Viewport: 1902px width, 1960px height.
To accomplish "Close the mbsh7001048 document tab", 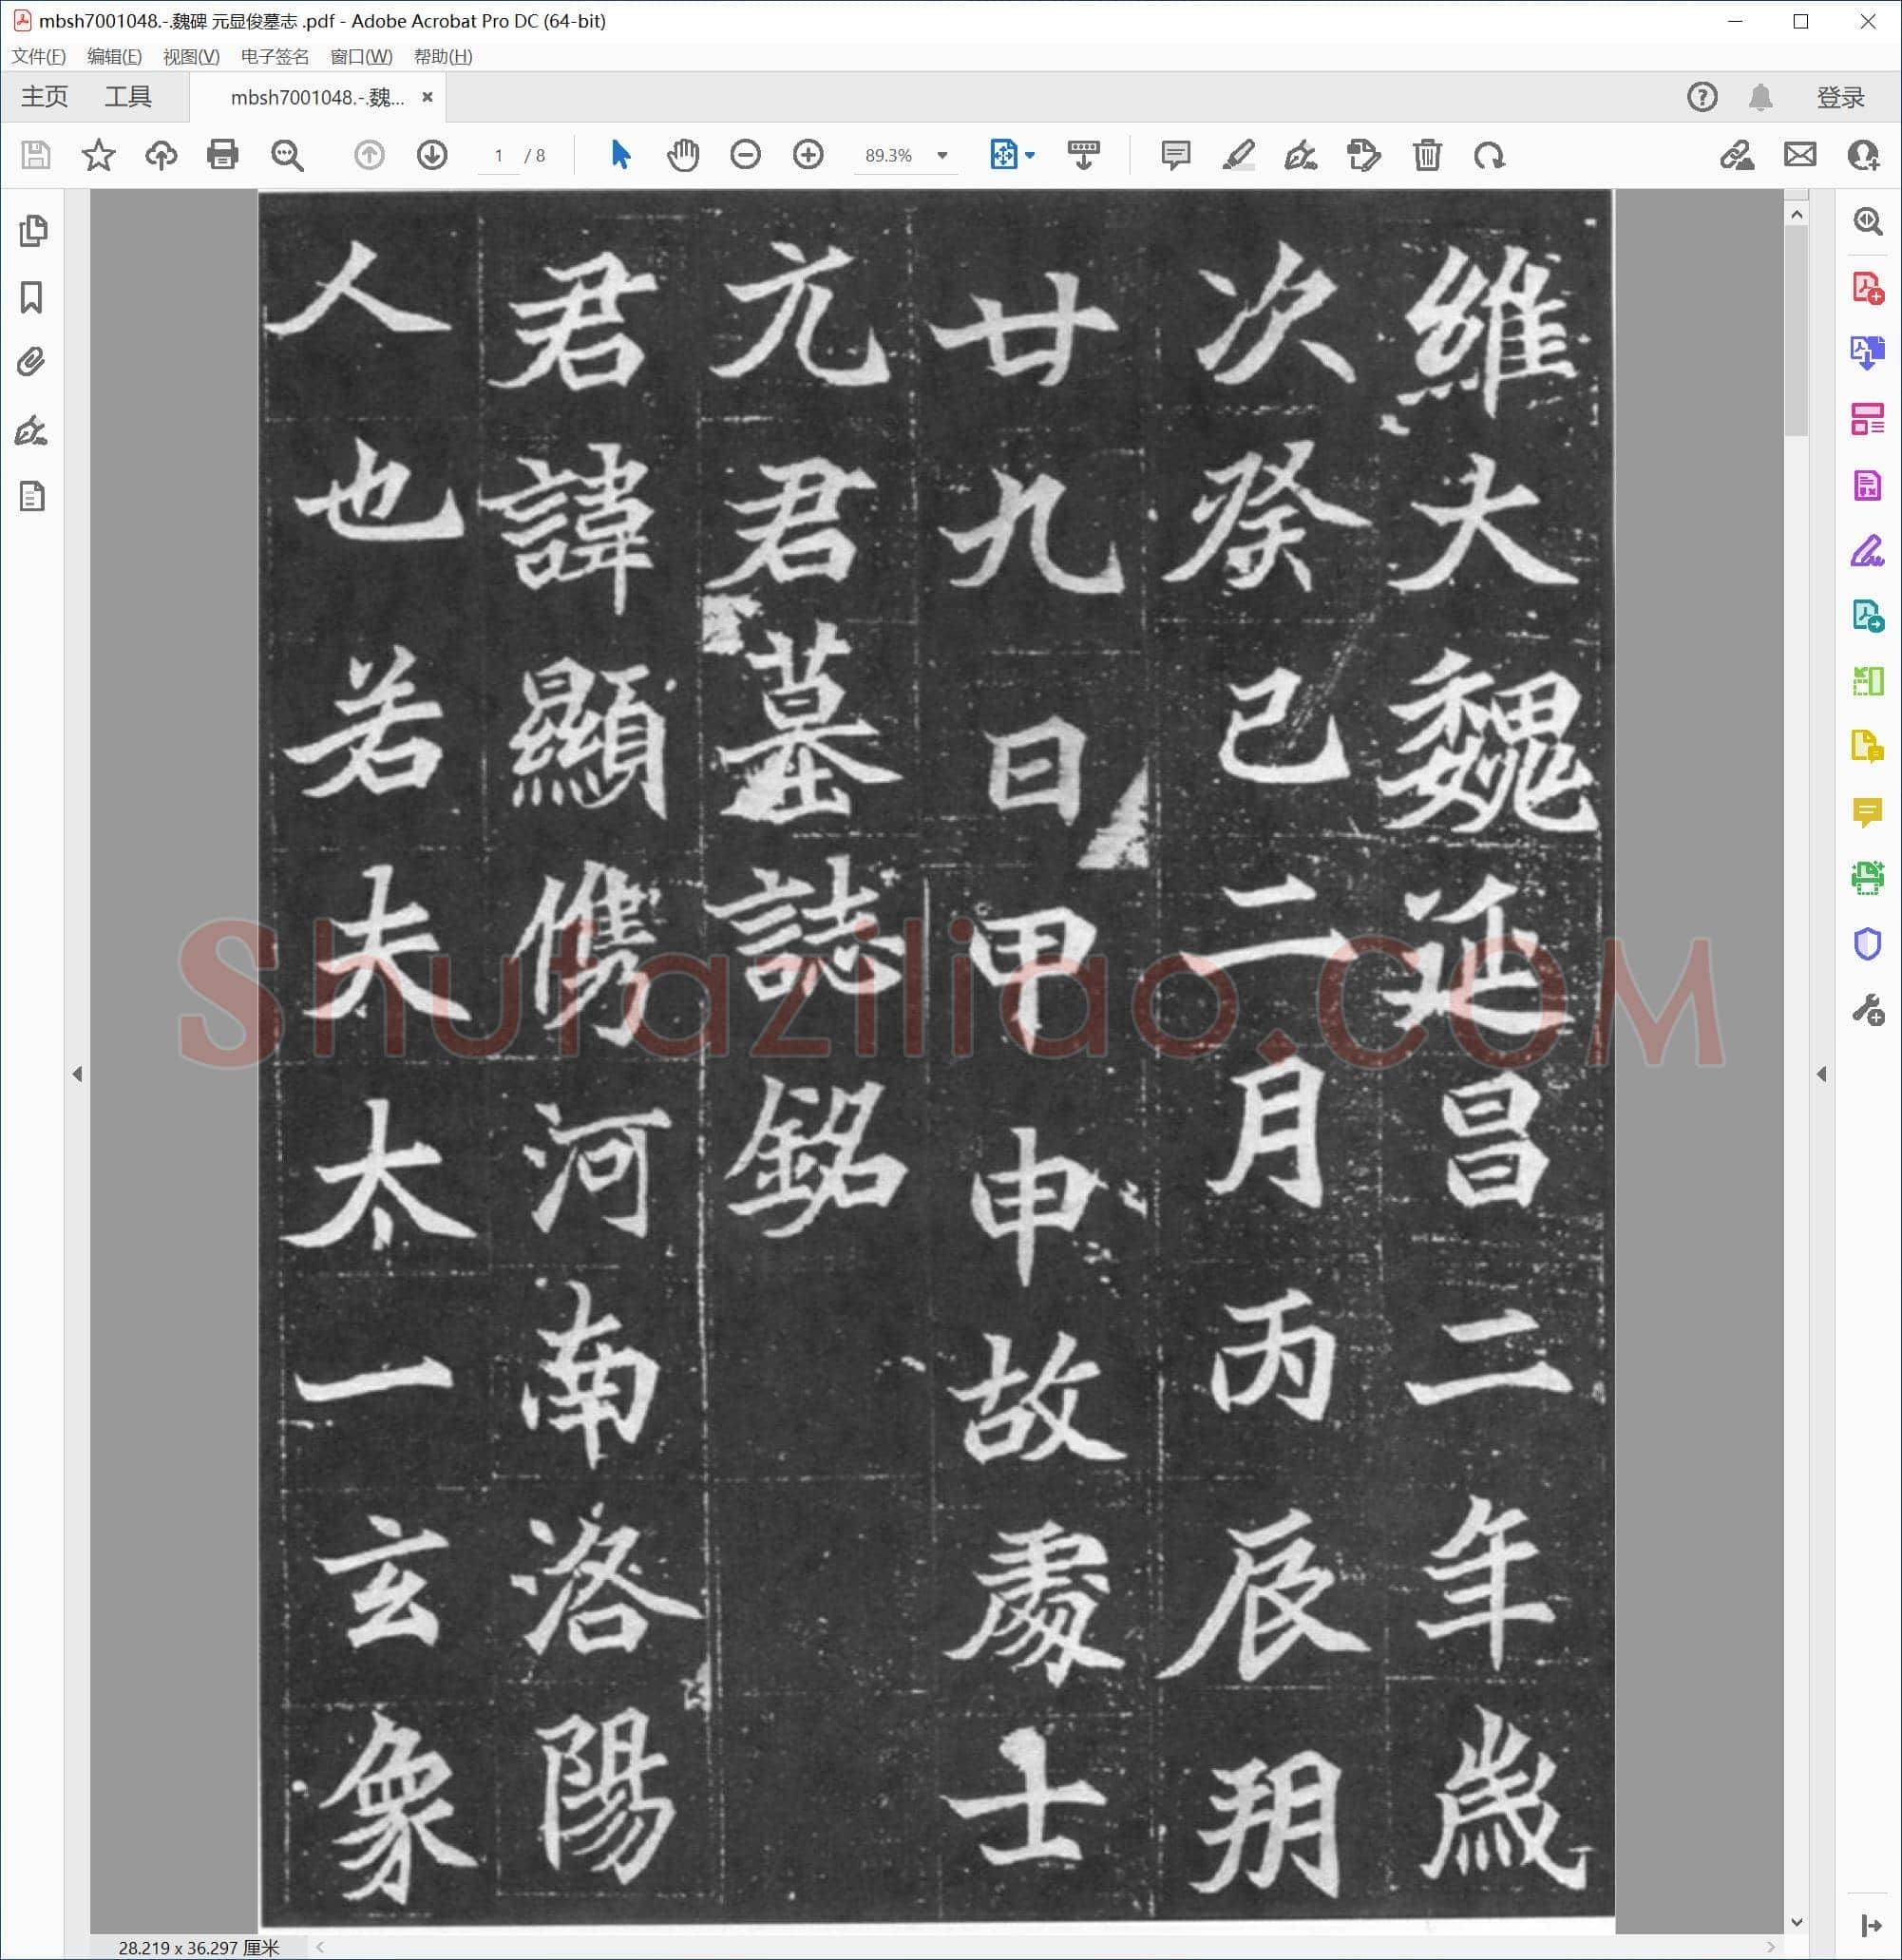I will click(x=427, y=97).
